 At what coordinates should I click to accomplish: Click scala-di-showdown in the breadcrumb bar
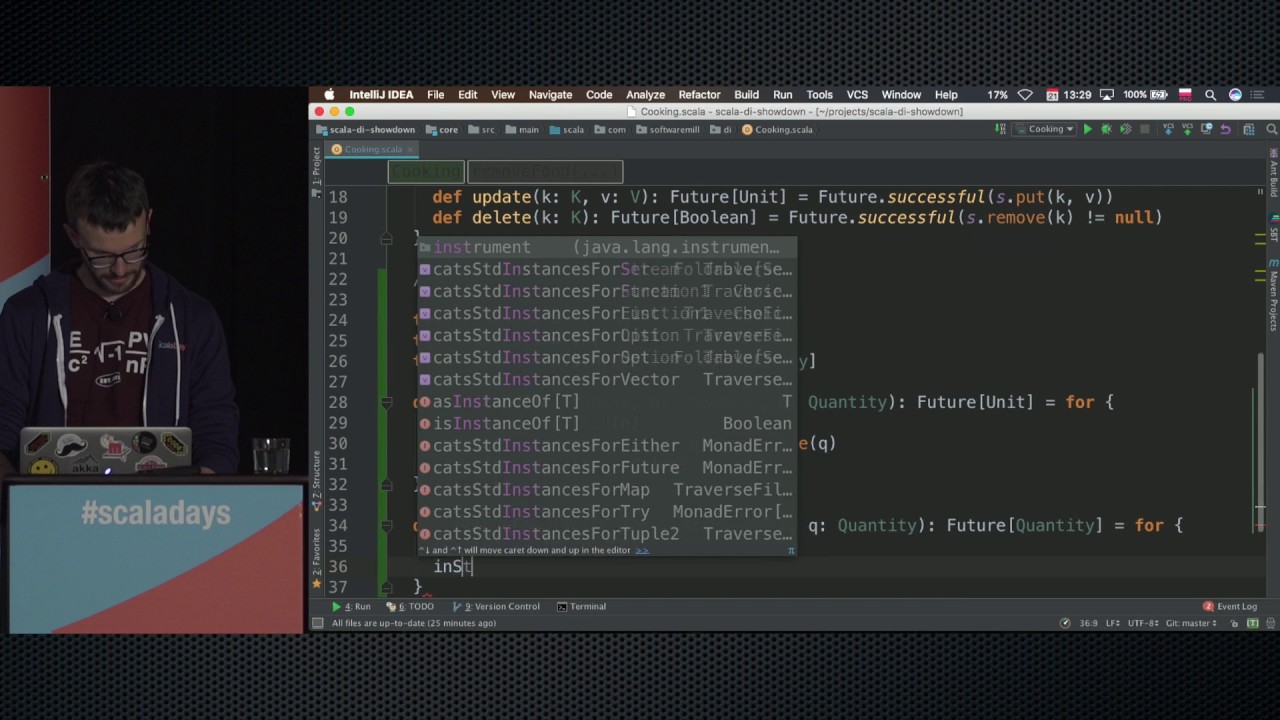(x=365, y=130)
